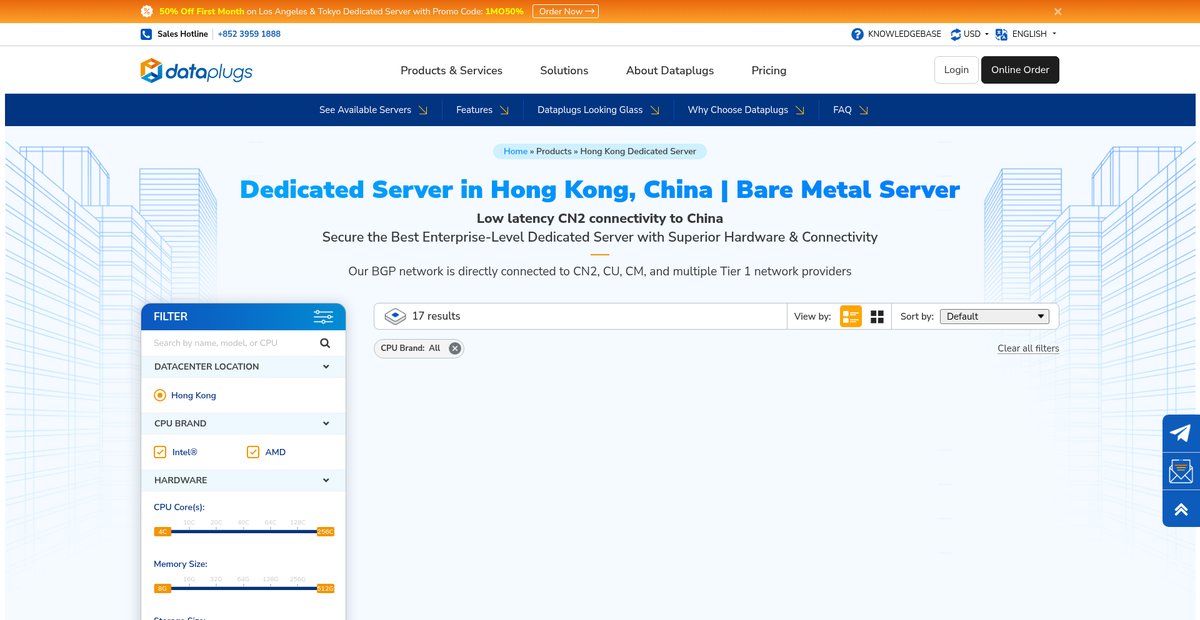
Task: Click Home breadcrumb link
Action: point(515,151)
